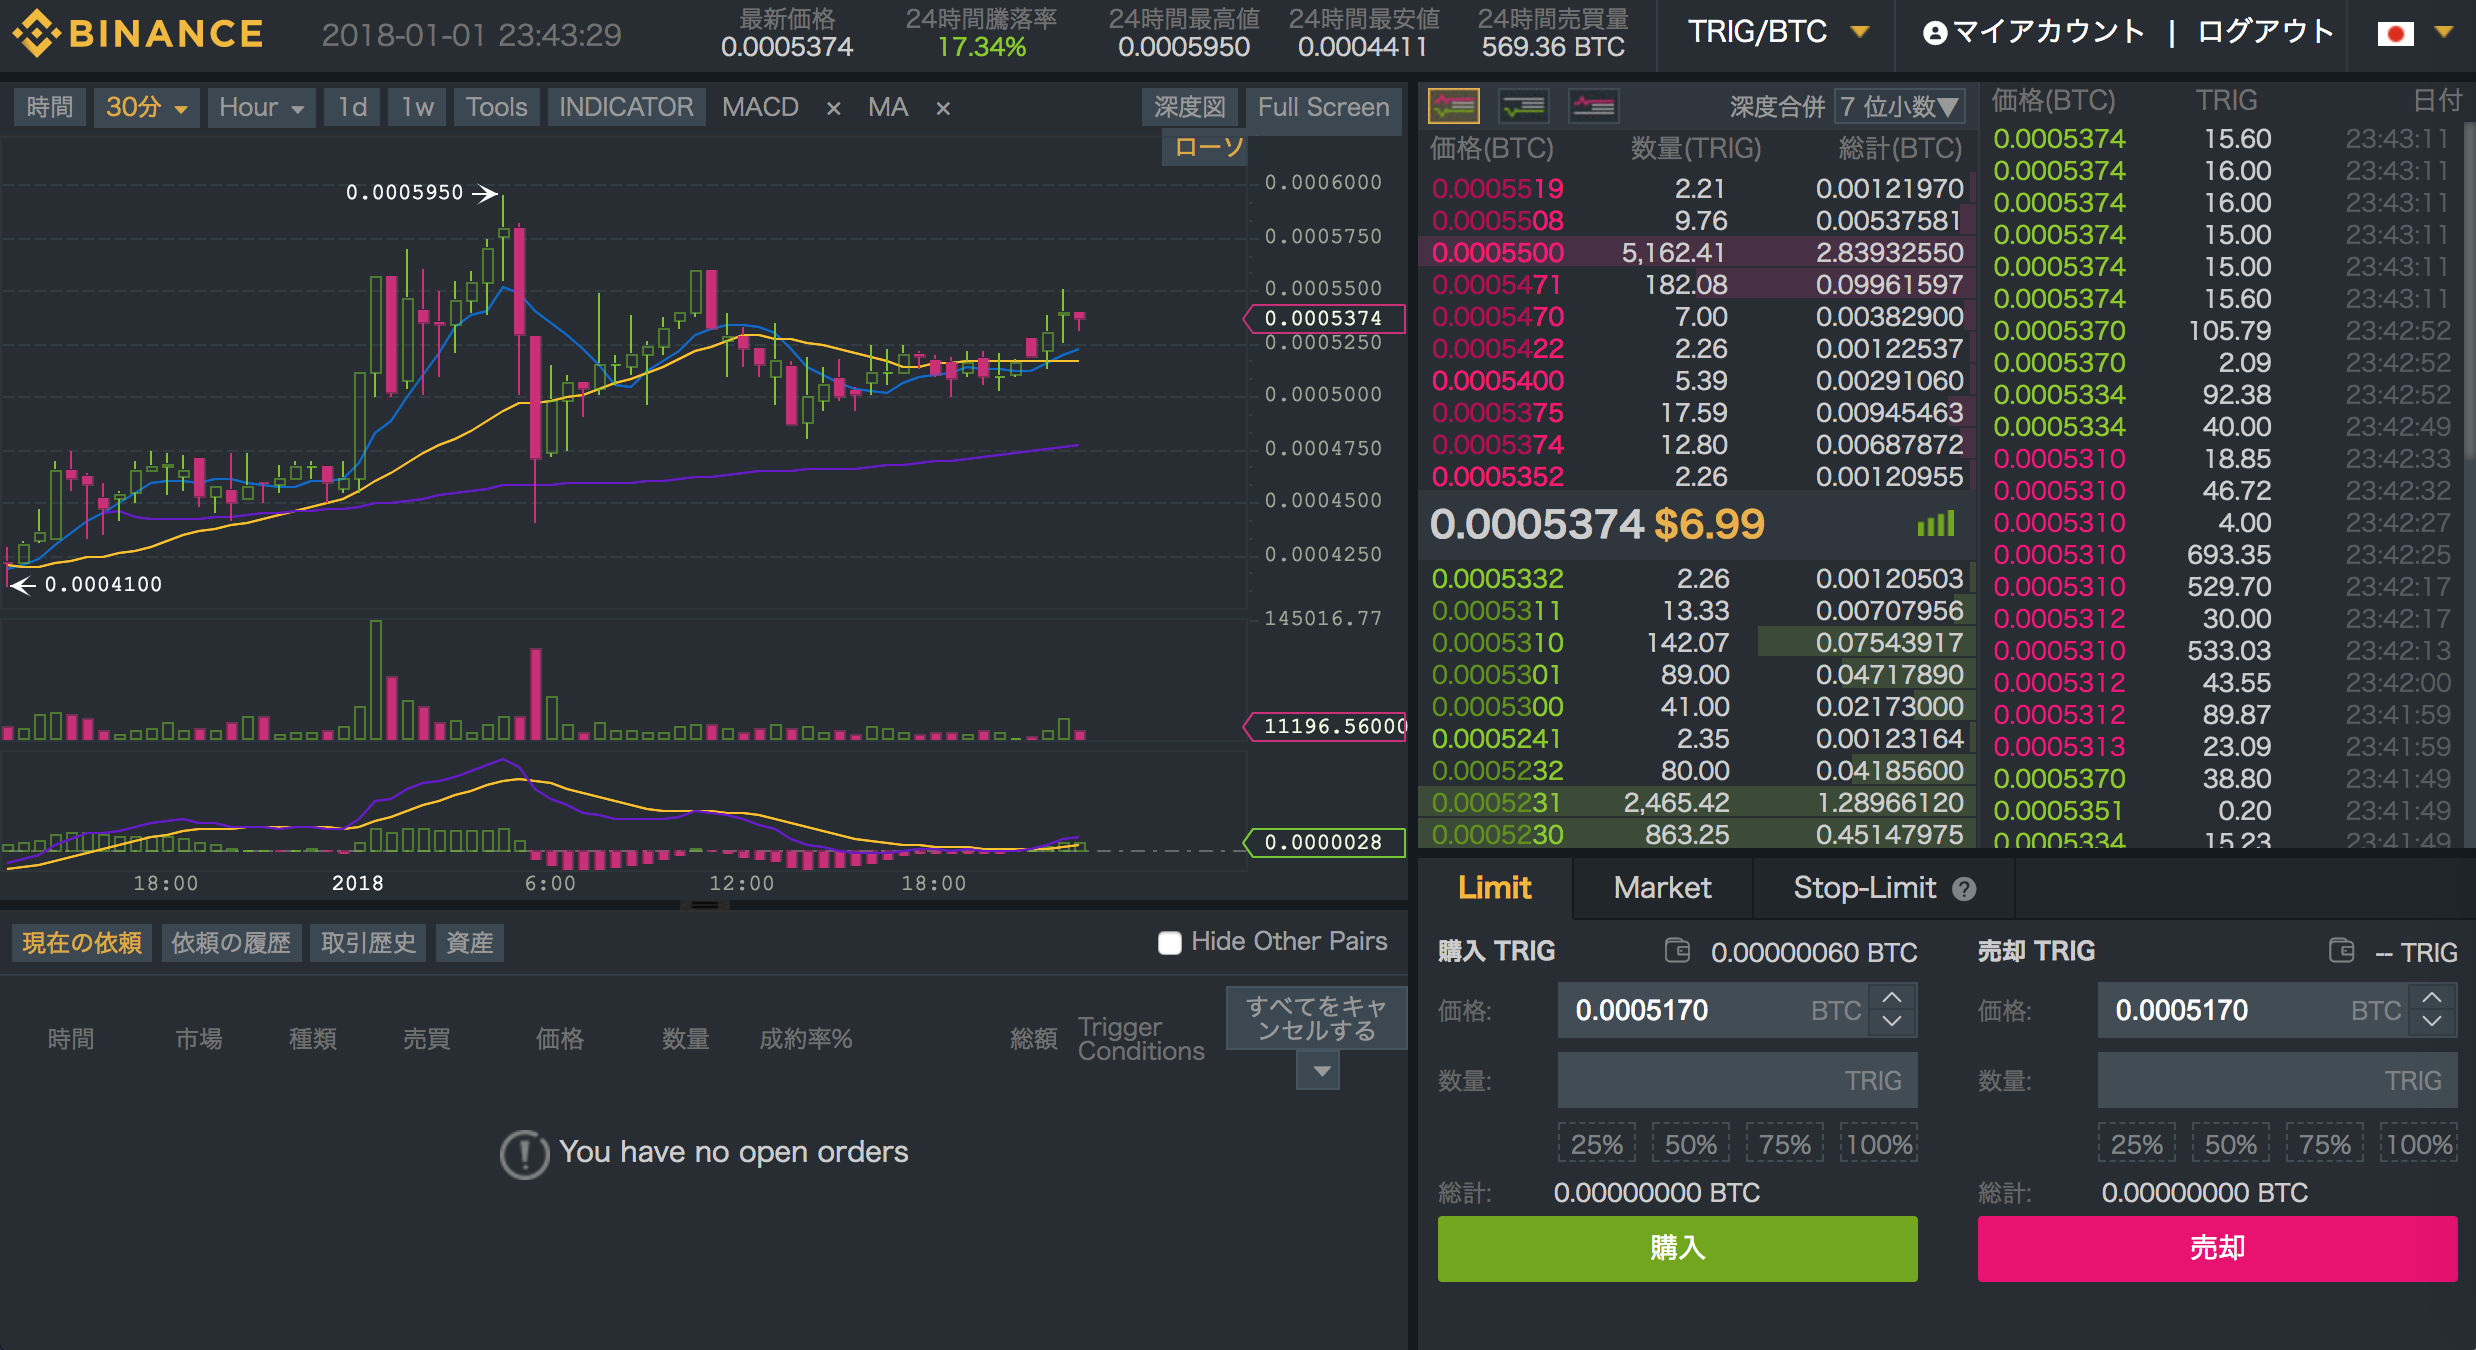
Task: Set sell amount to 75%
Action: click(x=2325, y=1144)
